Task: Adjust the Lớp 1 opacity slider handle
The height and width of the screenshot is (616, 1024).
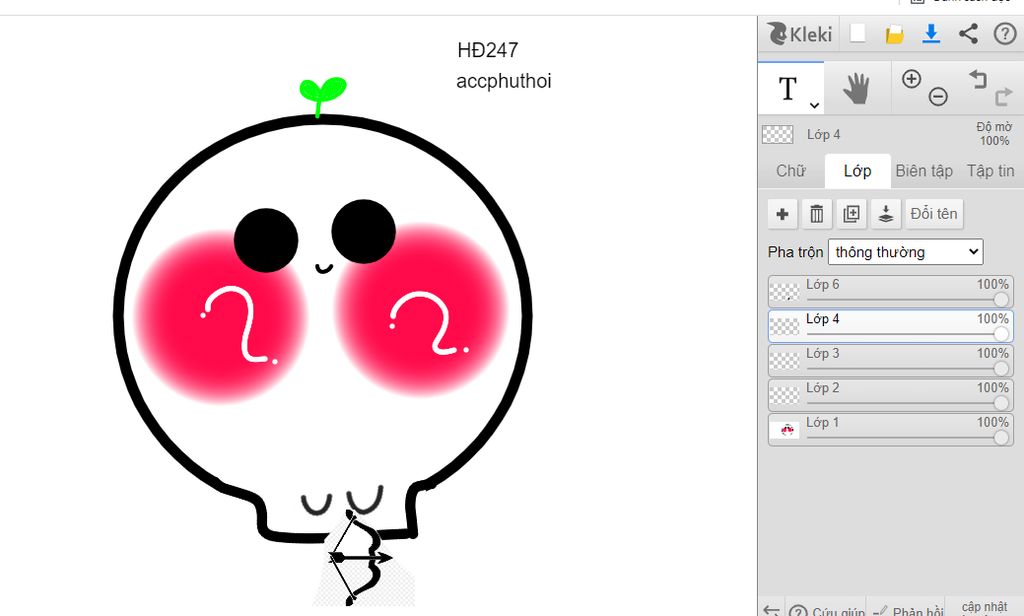Action: [1000, 438]
